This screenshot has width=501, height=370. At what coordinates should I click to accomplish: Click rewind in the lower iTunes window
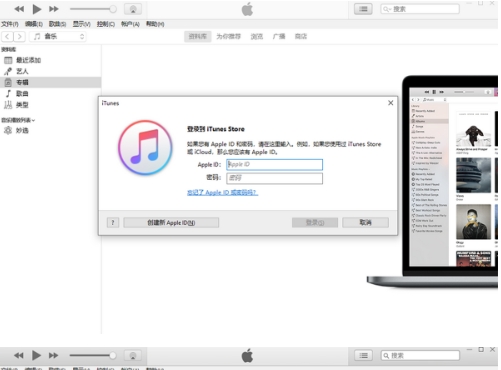click(19, 356)
